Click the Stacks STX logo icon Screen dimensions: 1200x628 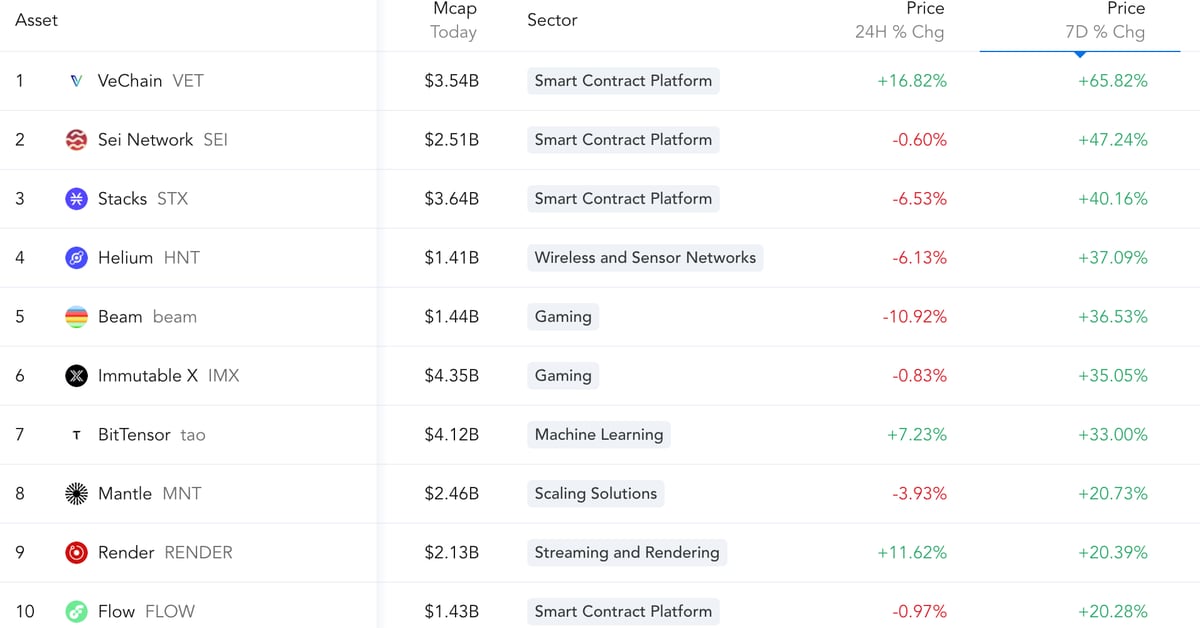pyautogui.click(x=77, y=199)
